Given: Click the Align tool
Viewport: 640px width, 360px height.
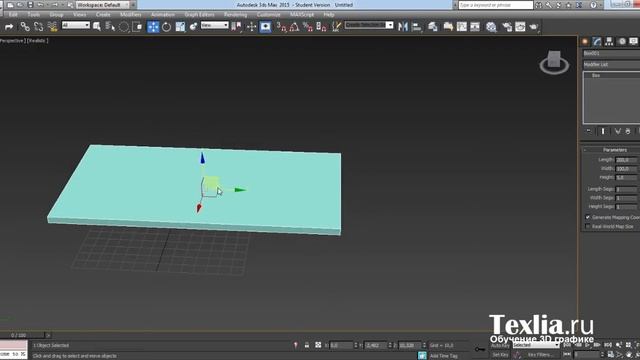Looking at the screenshot, I should pyautogui.click(x=417, y=27).
